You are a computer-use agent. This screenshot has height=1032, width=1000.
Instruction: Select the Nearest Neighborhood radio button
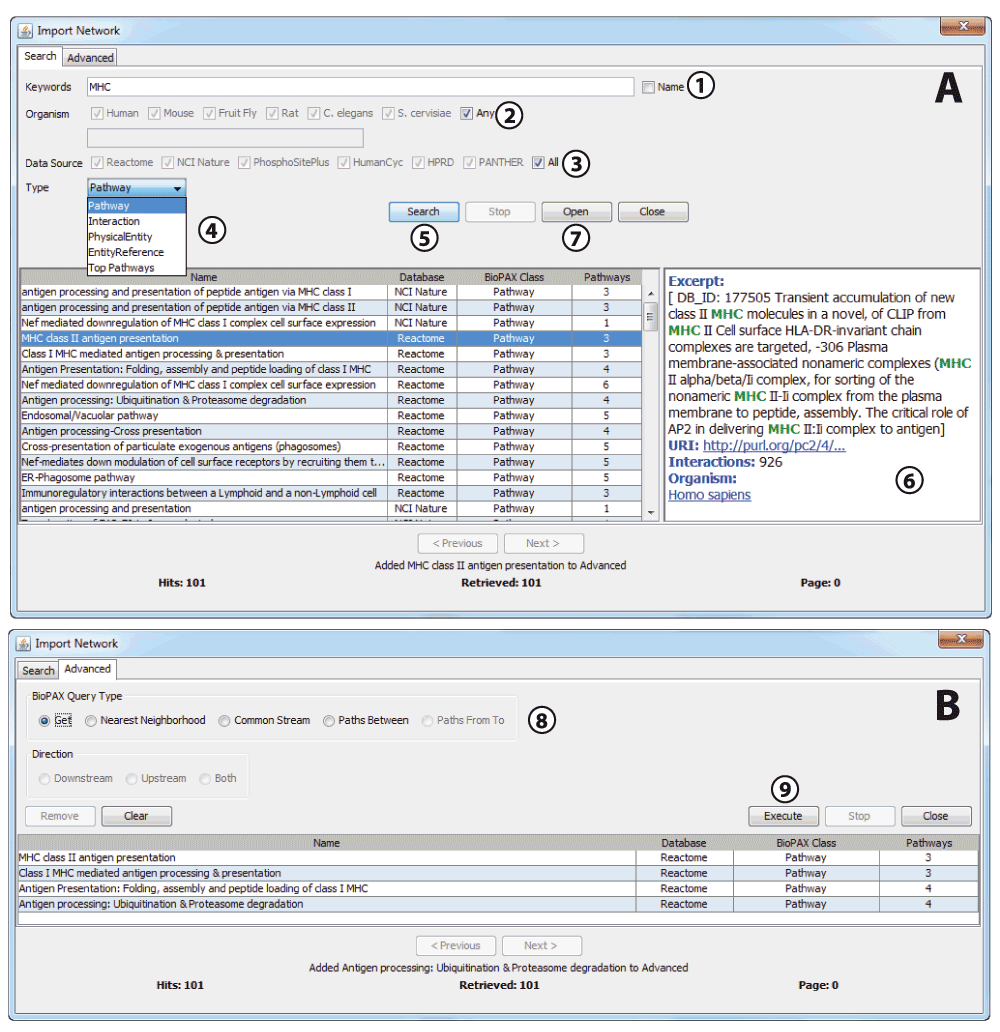coord(91,721)
